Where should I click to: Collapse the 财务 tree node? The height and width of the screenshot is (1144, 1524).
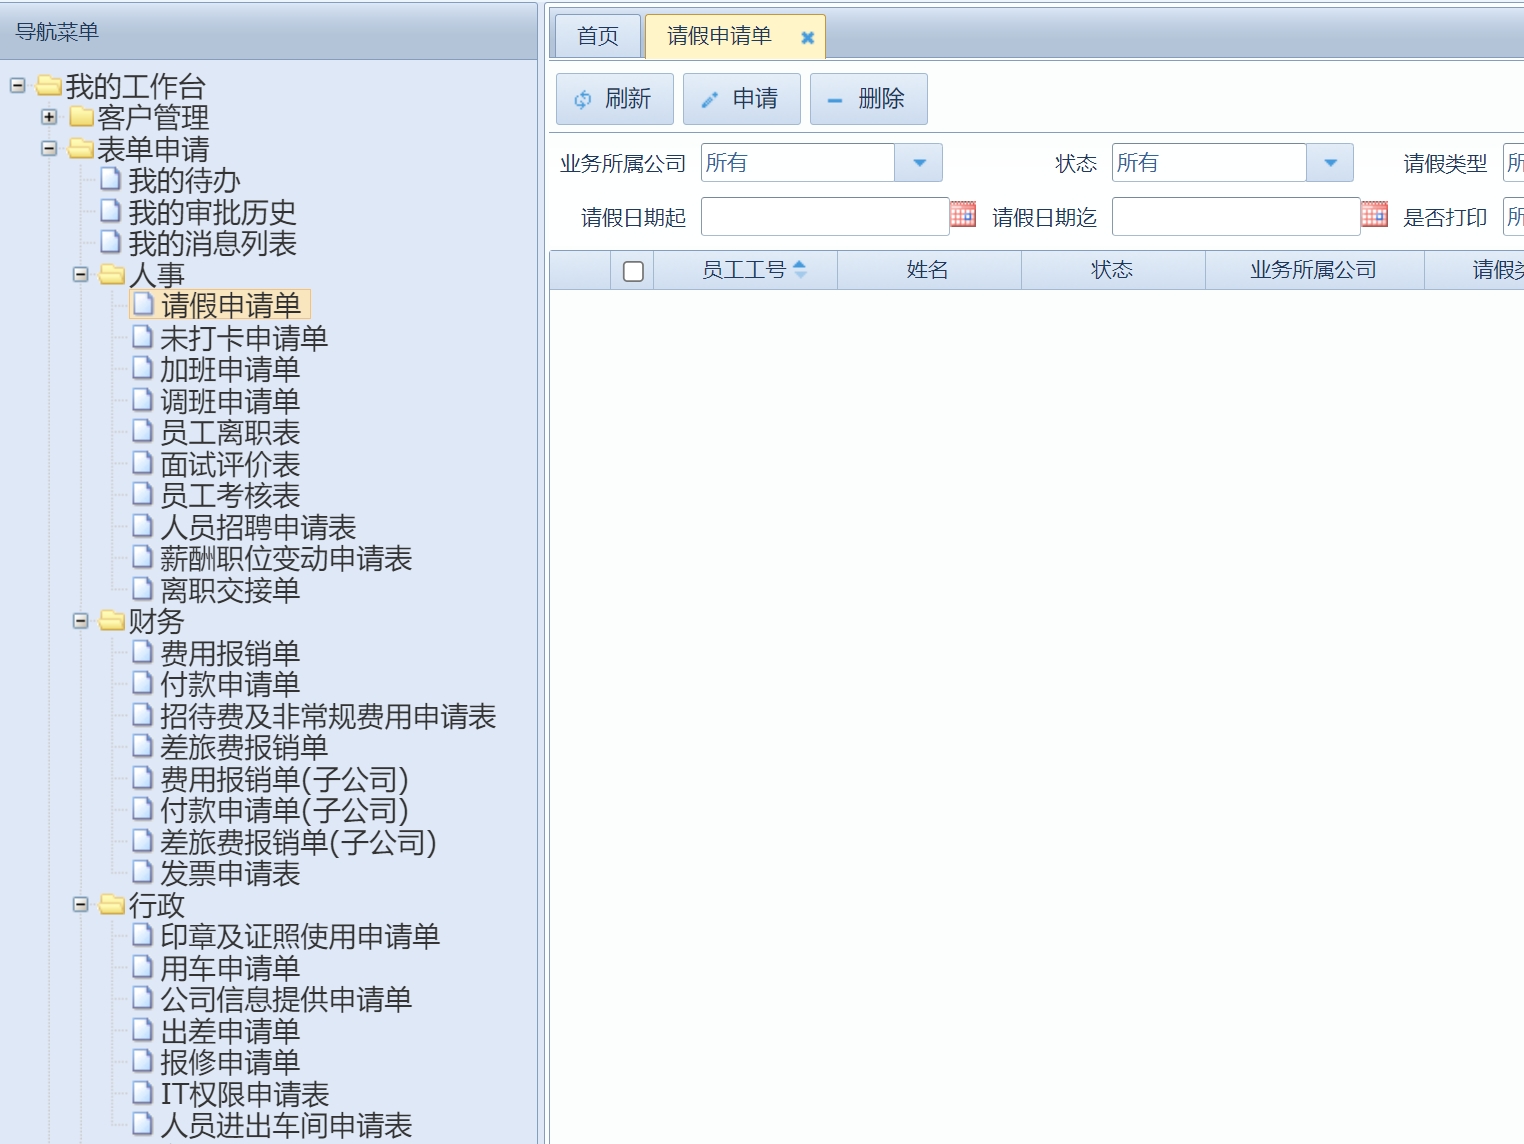81,621
